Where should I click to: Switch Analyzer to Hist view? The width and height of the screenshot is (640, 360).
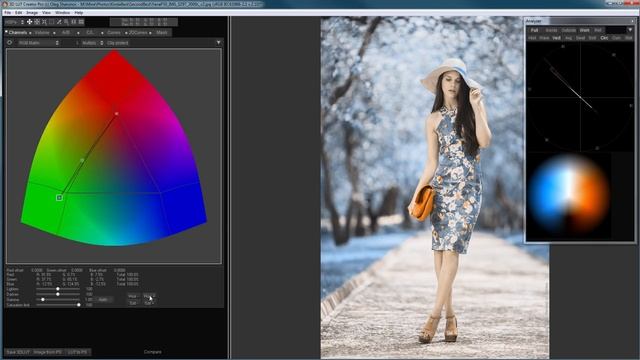point(532,38)
